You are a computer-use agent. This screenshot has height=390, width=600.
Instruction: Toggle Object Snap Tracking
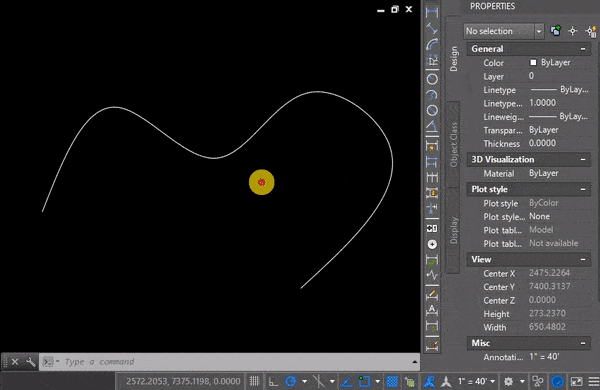coord(347,381)
